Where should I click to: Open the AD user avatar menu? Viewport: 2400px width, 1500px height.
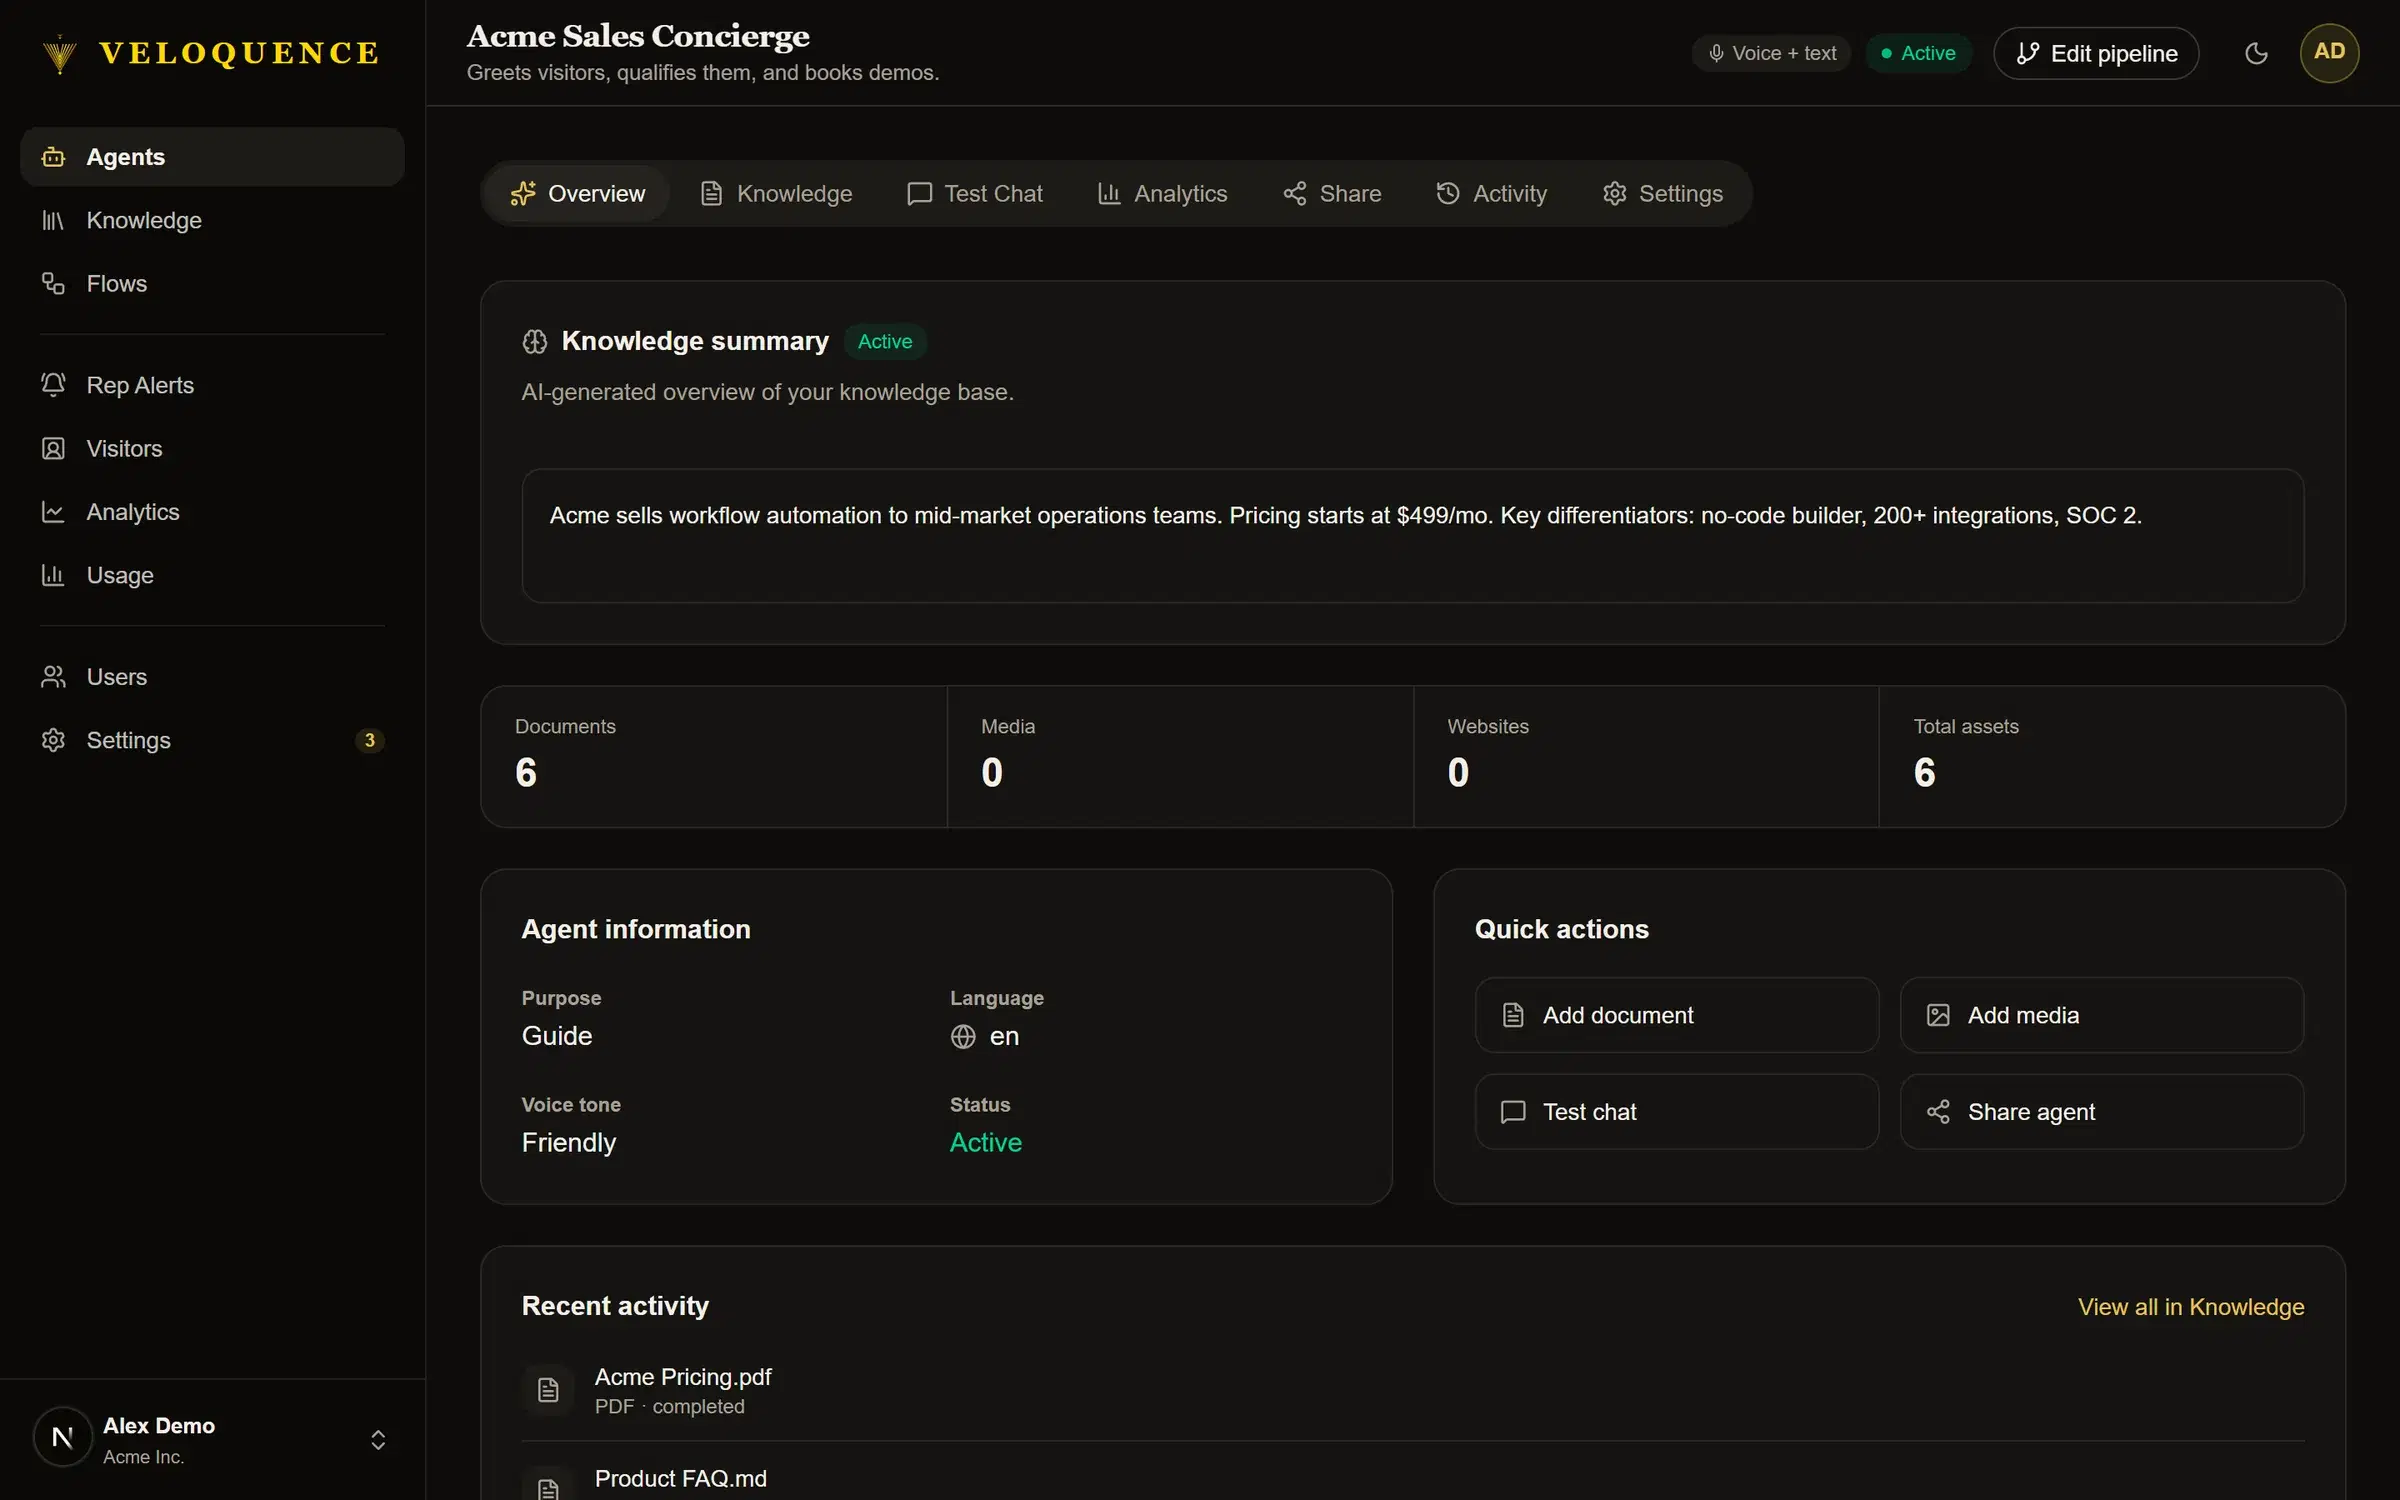[2329, 52]
